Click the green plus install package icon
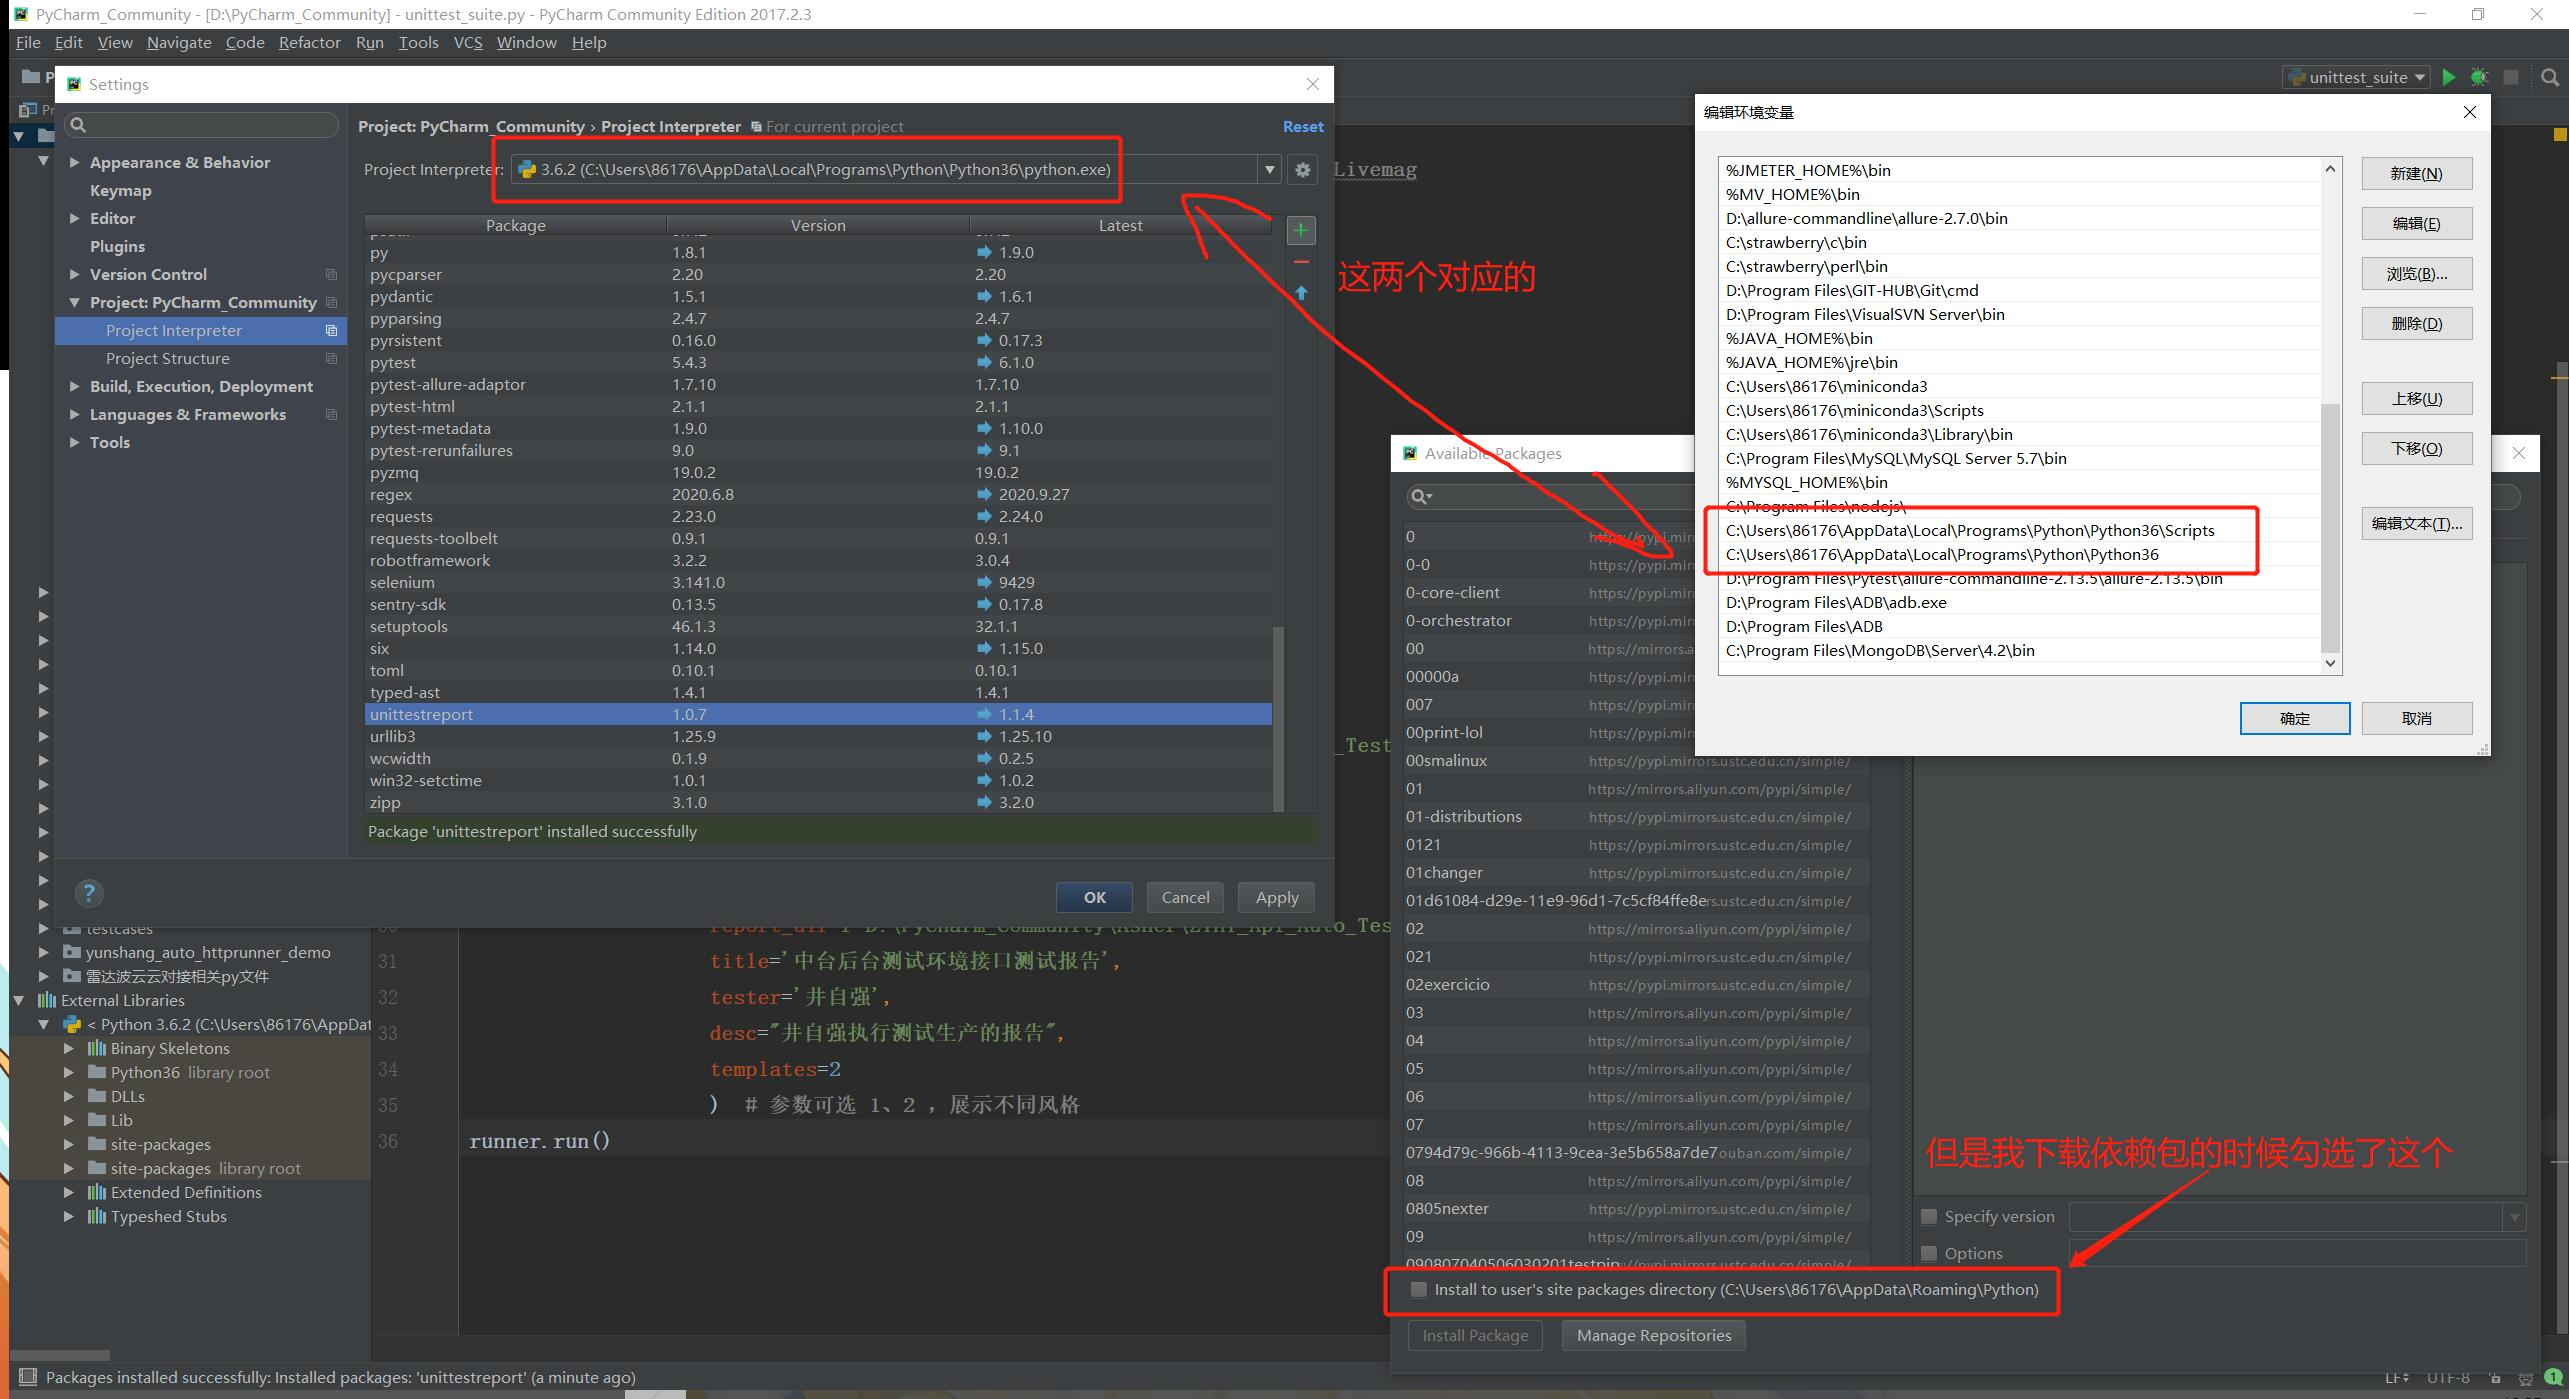The image size is (2569, 1399). click(x=1300, y=231)
